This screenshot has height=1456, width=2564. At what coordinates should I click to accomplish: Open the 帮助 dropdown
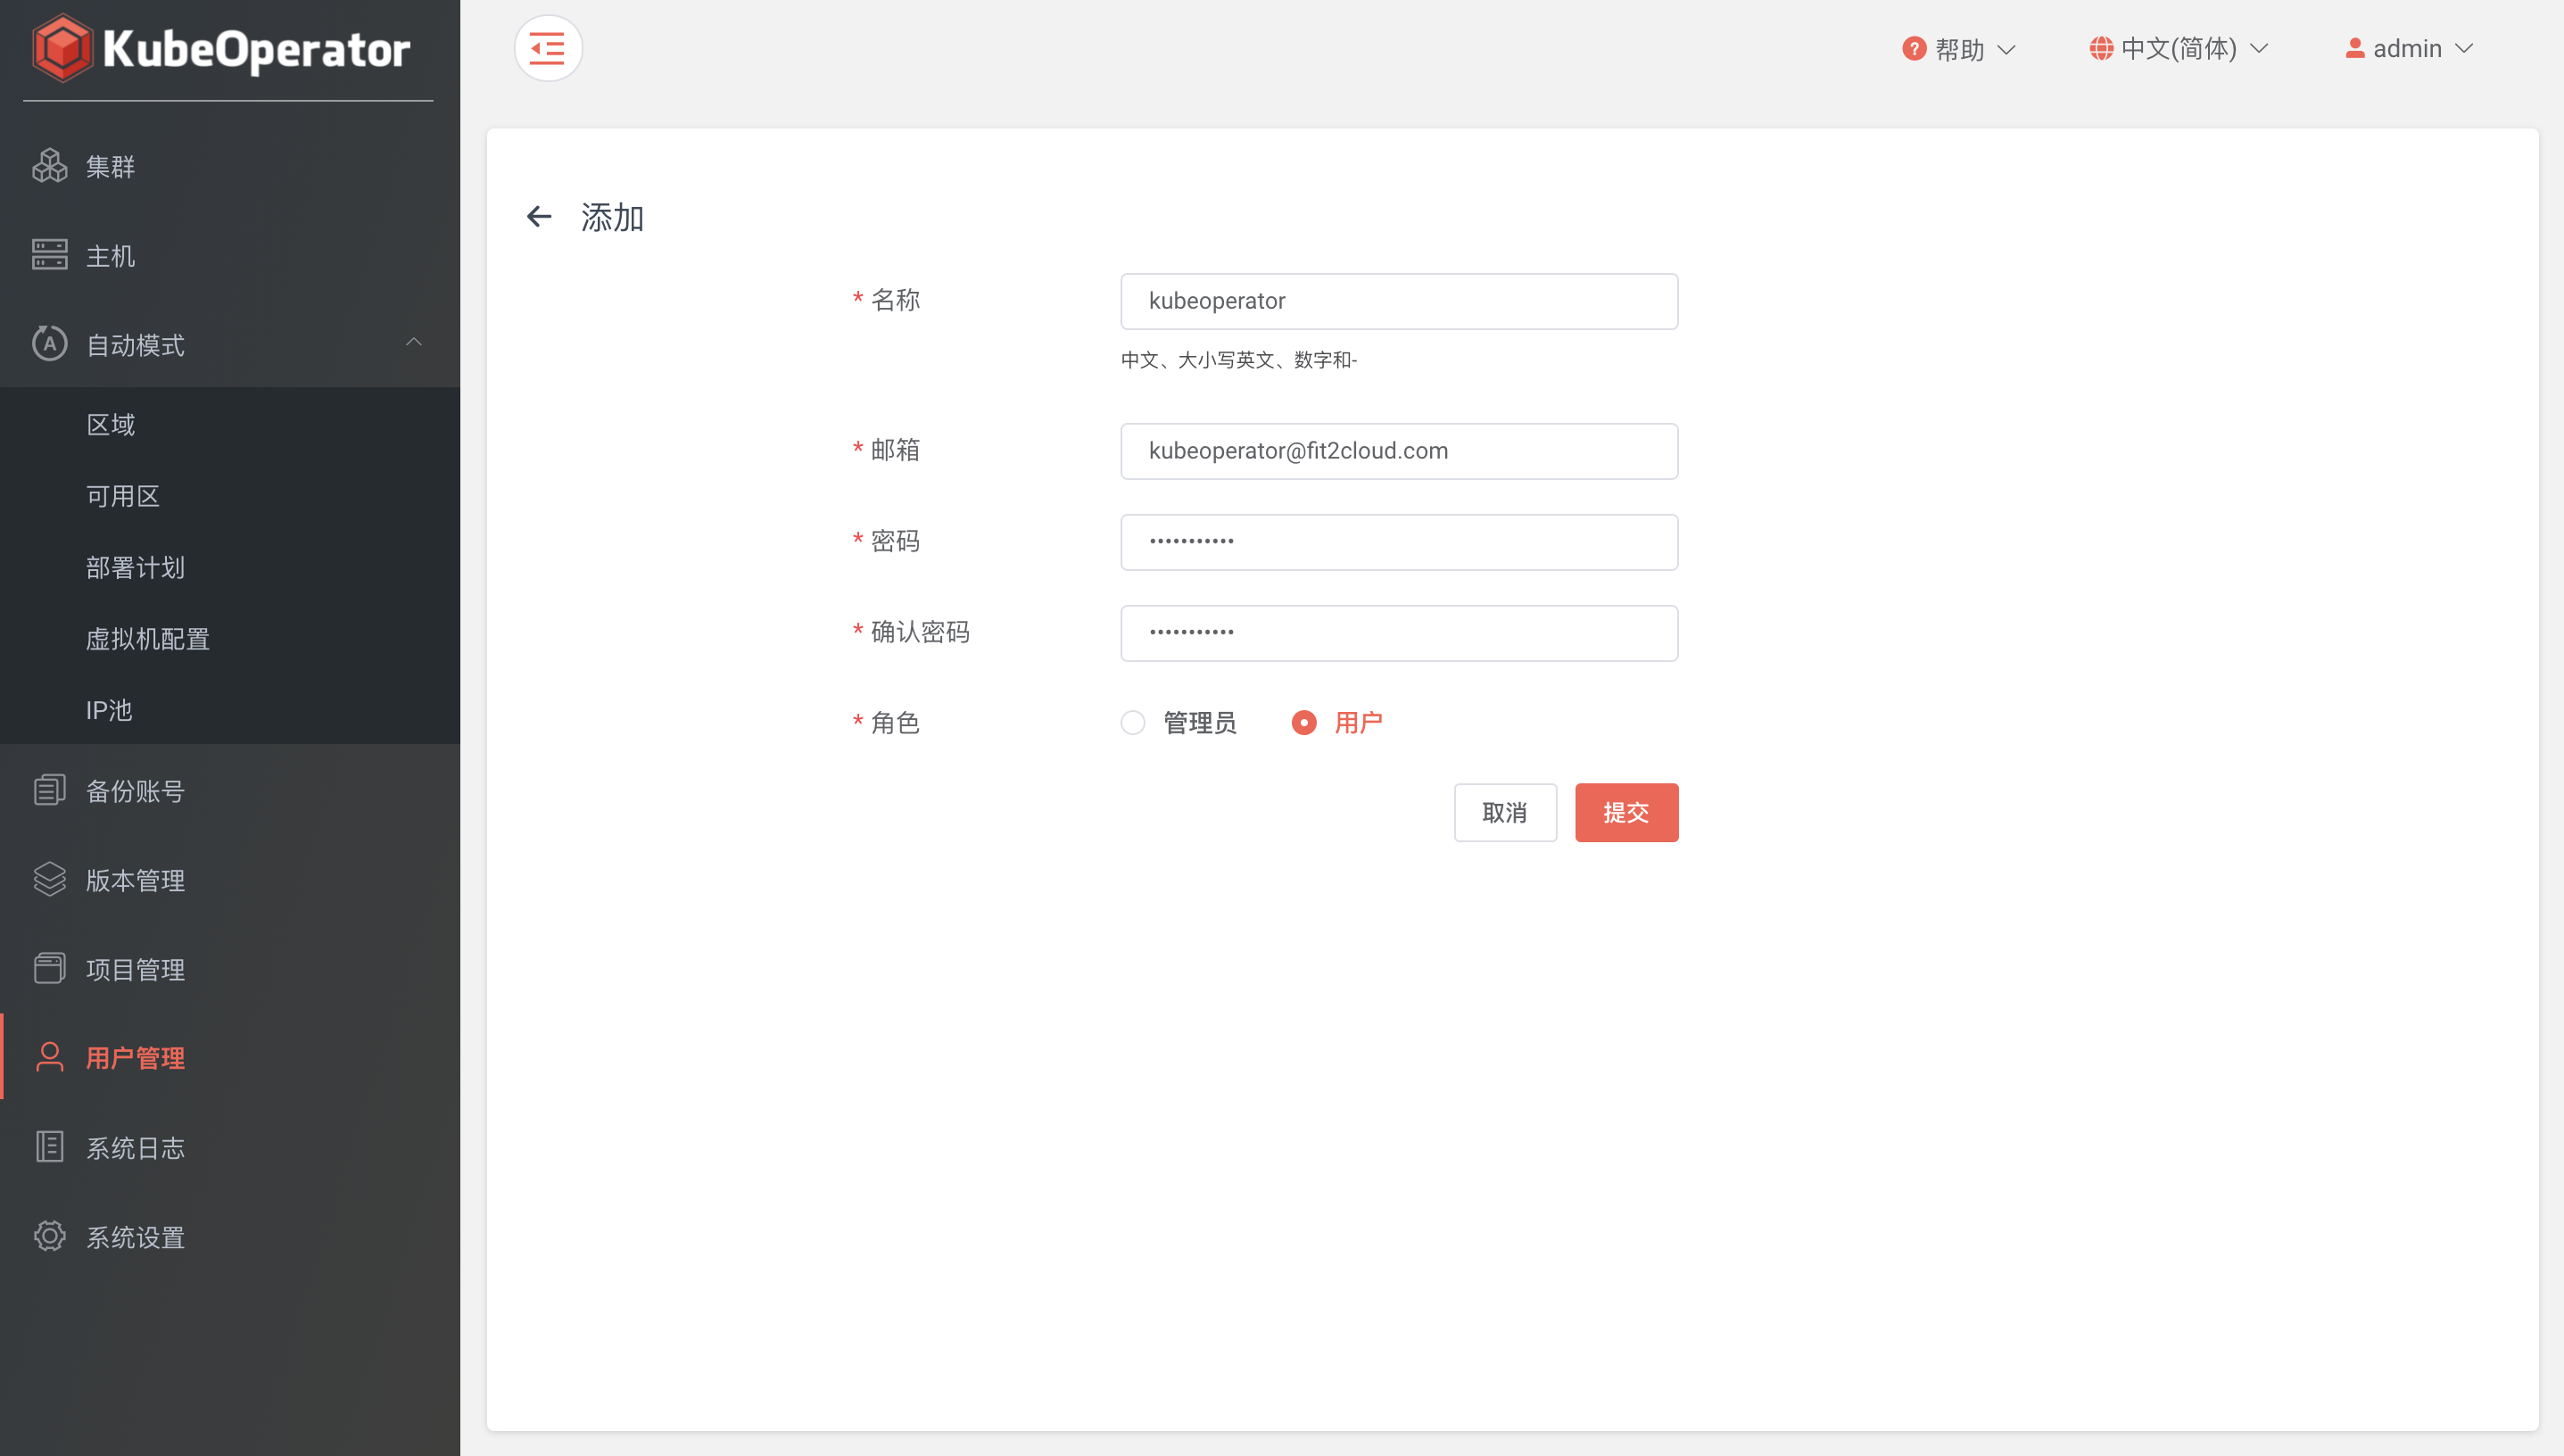tap(1955, 48)
